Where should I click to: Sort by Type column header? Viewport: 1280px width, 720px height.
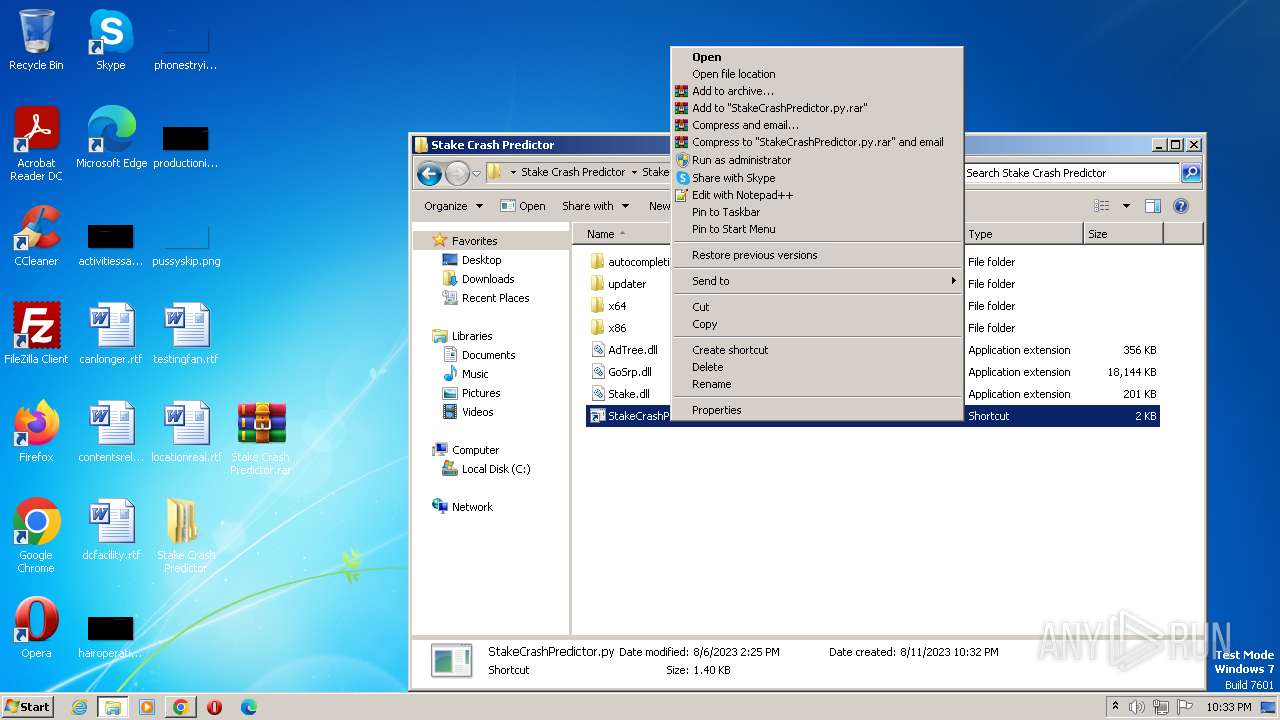pos(1024,234)
